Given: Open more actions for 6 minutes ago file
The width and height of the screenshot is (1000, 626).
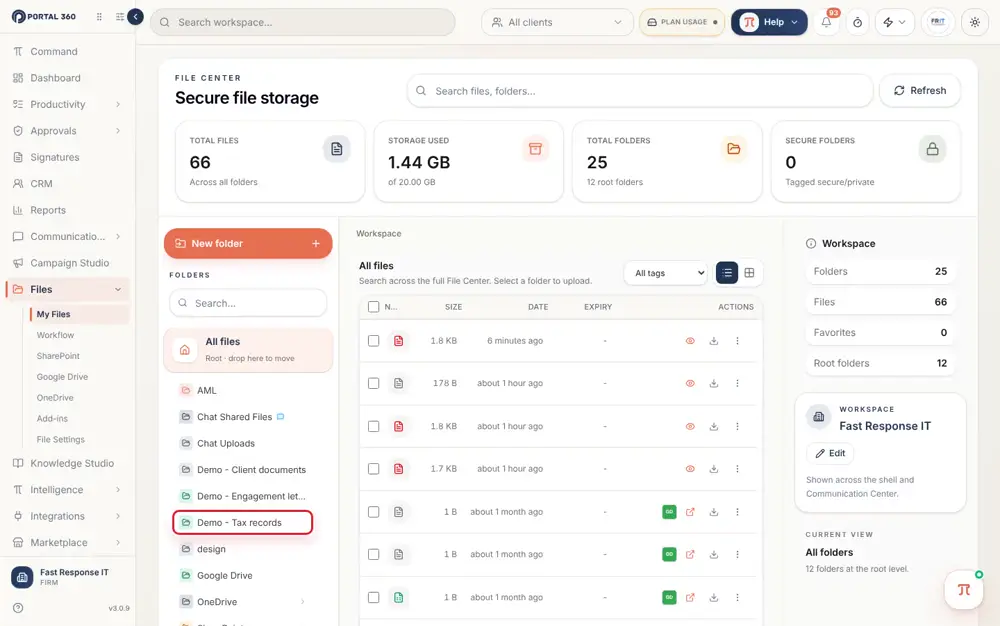Looking at the screenshot, I should point(737,341).
